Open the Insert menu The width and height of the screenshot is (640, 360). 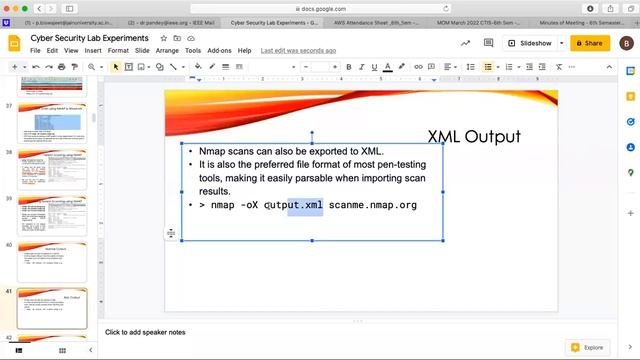(93, 51)
